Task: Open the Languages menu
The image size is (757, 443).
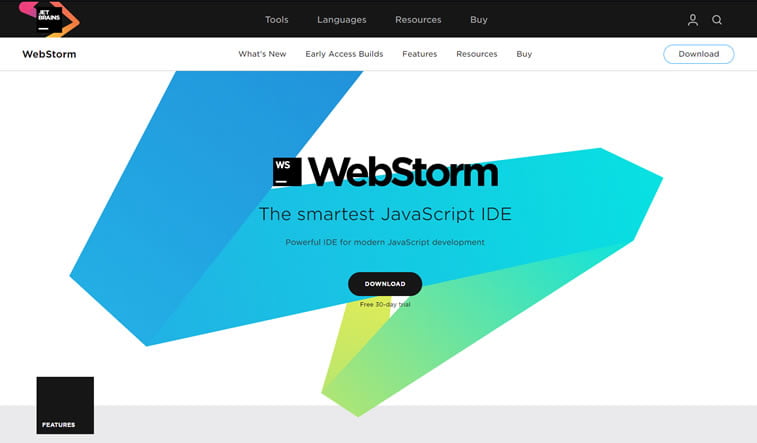Action: pos(342,20)
